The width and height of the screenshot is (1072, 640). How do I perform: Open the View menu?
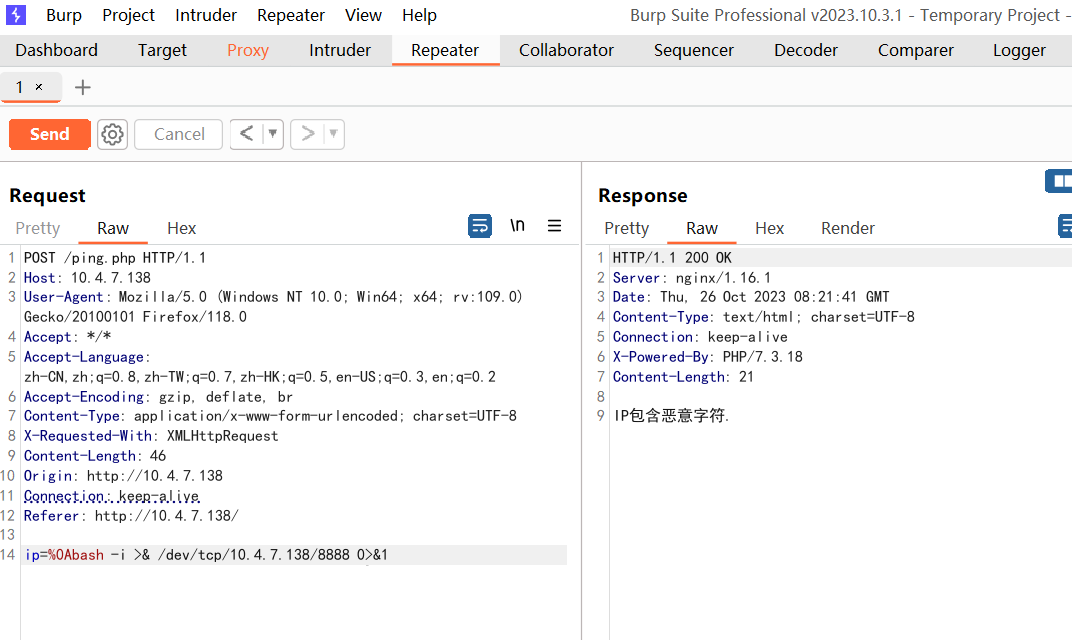[363, 15]
